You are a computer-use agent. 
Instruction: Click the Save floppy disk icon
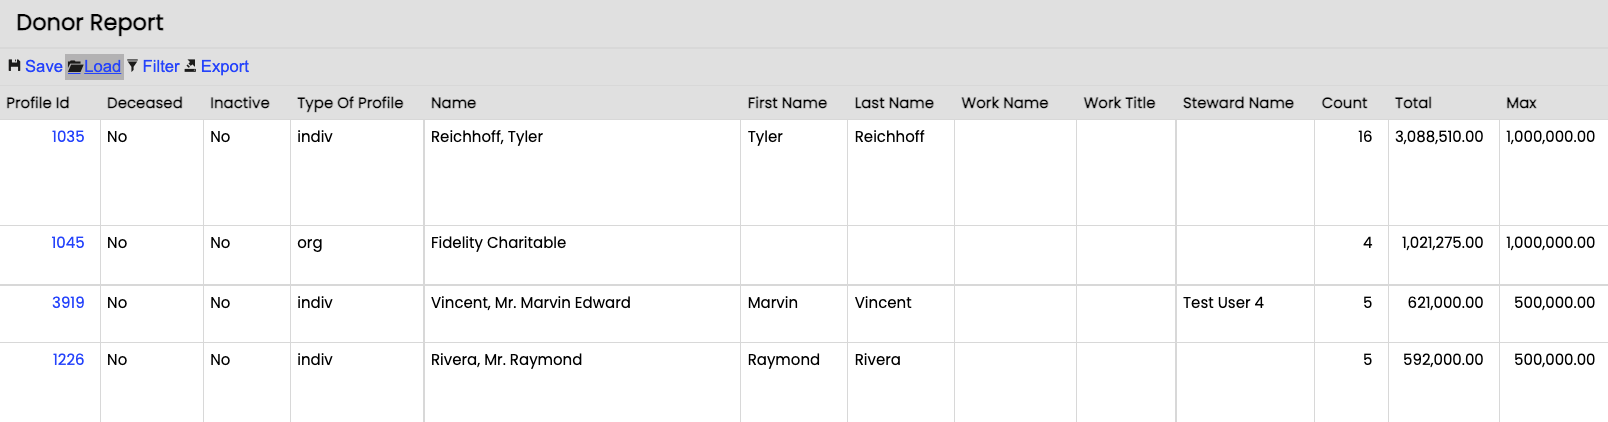pyautogui.click(x=14, y=66)
